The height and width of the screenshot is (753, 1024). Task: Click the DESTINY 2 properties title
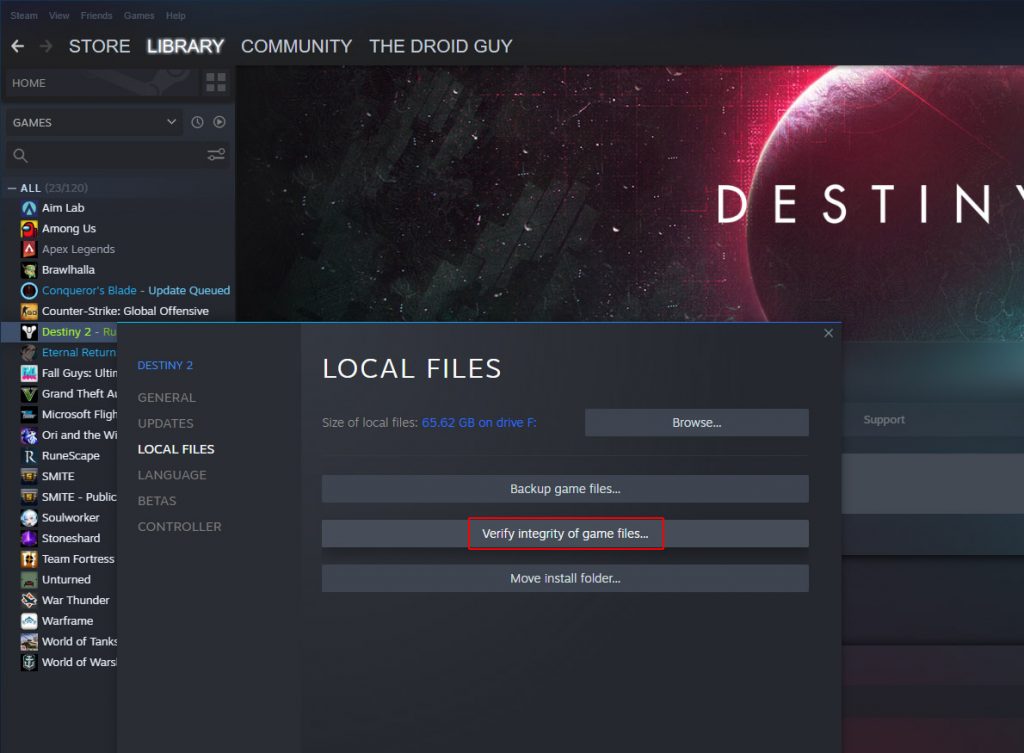[x=165, y=366]
